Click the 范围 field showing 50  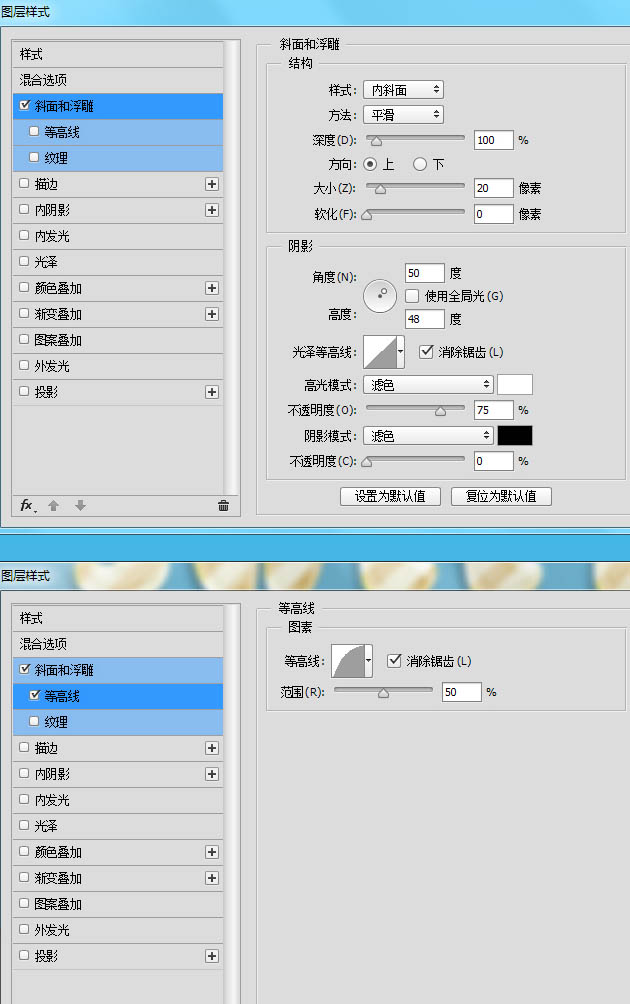pyautogui.click(x=462, y=692)
